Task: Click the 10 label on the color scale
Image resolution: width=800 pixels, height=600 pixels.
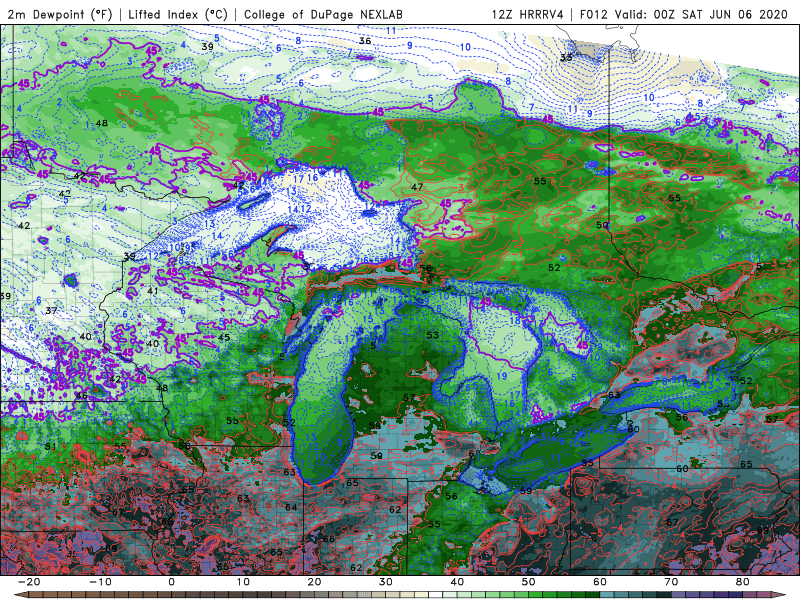Action: (243, 582)
